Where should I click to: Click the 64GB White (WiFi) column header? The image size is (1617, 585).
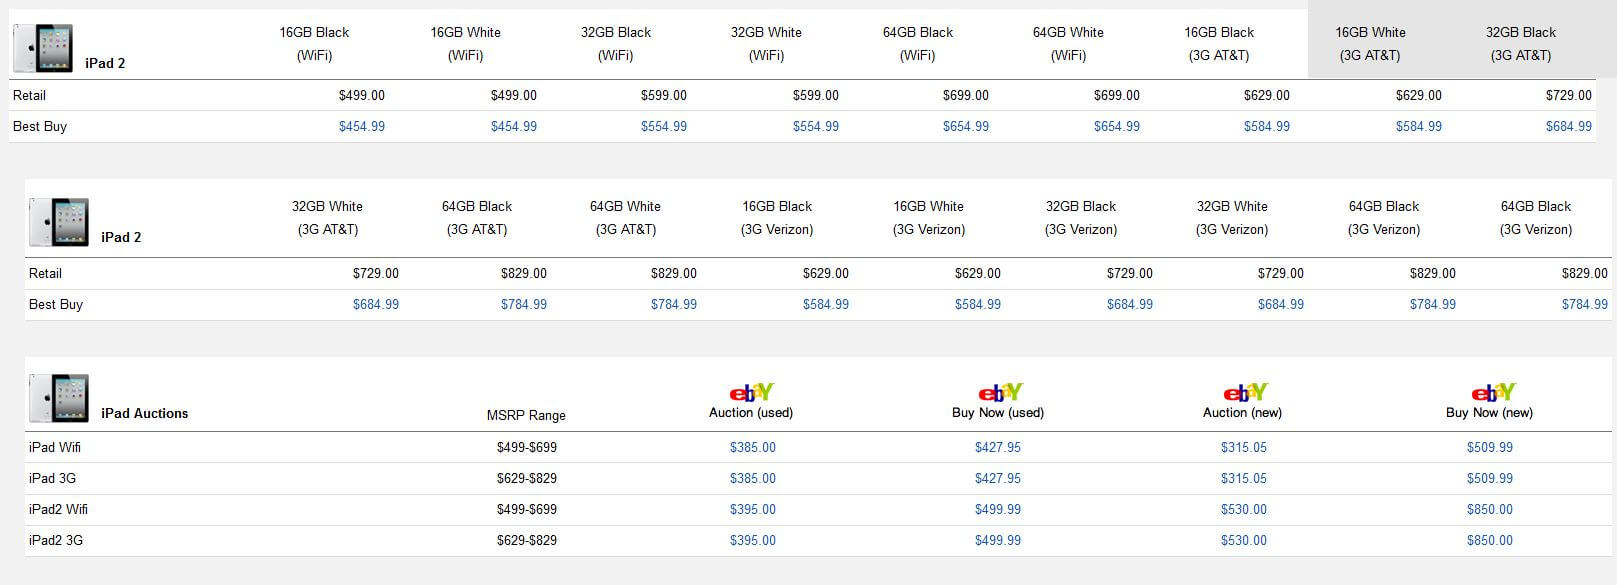click(1068, 44)
